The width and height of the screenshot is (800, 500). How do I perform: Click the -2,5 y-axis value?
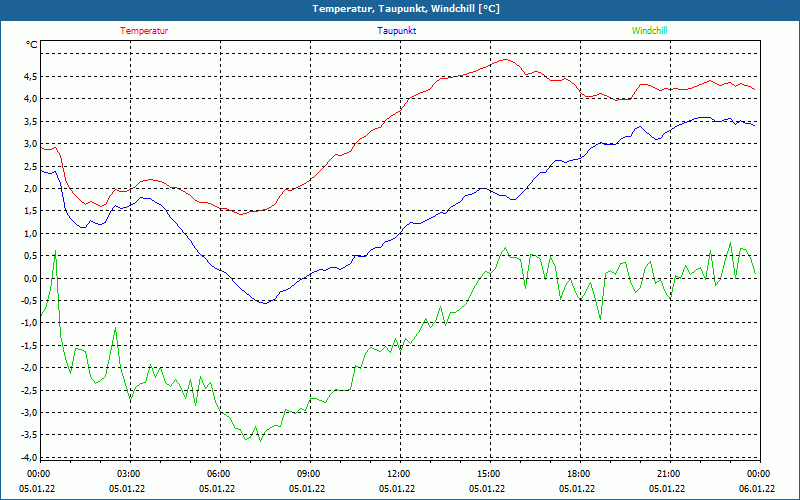(29, 390)
